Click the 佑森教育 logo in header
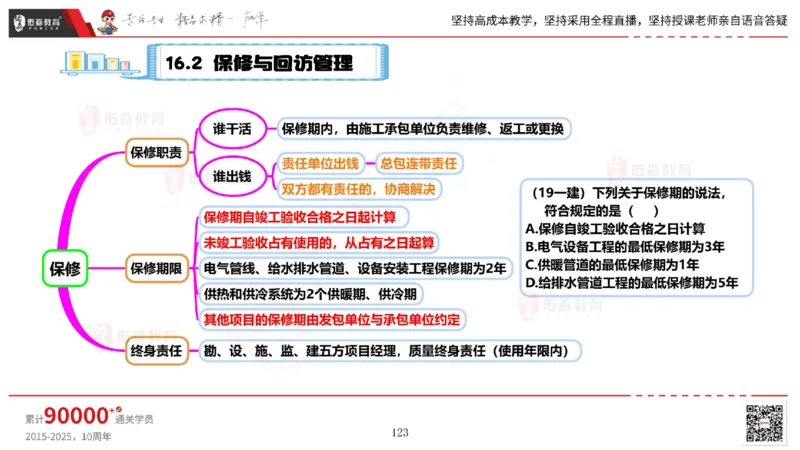 click(37, 22)
